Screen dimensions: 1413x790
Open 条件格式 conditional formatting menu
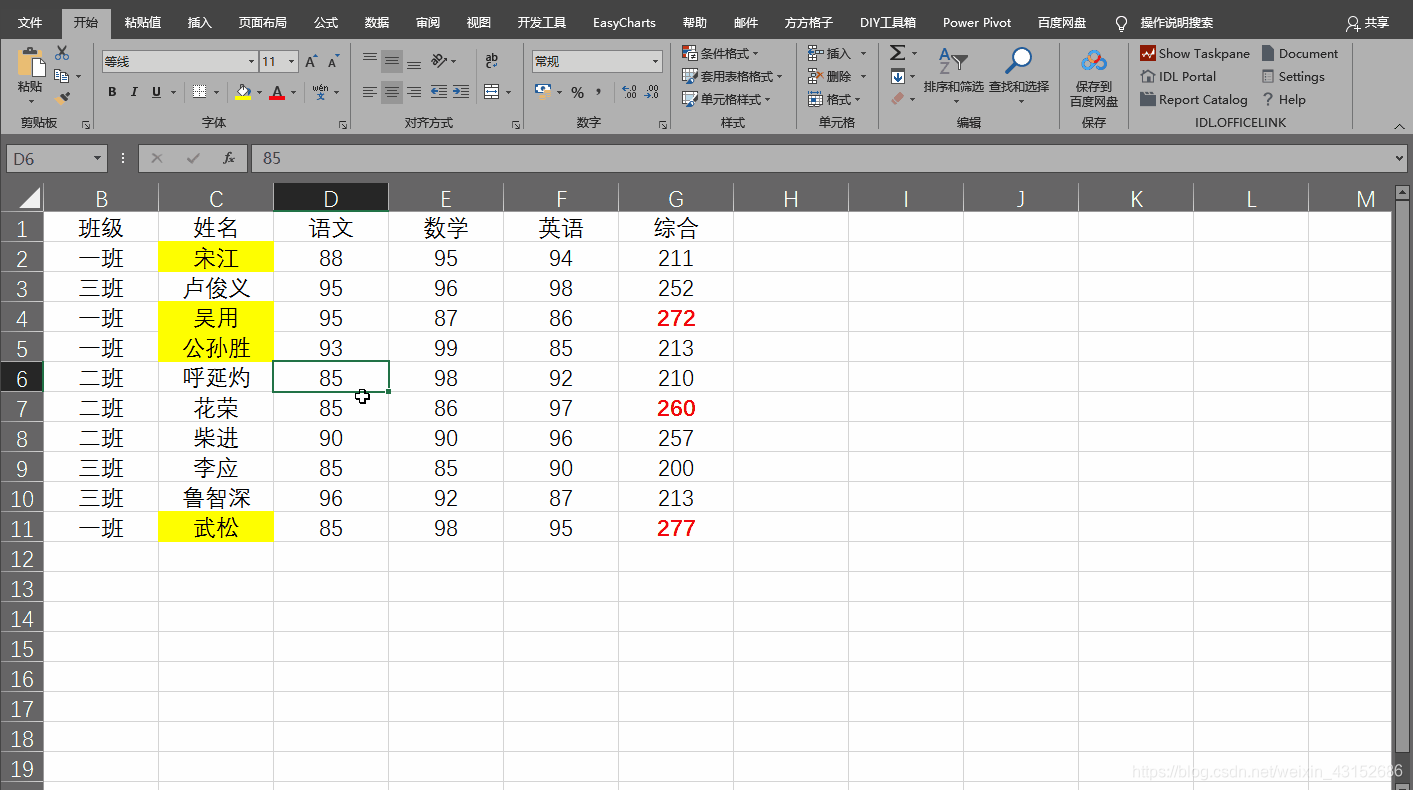pos(721,53)
